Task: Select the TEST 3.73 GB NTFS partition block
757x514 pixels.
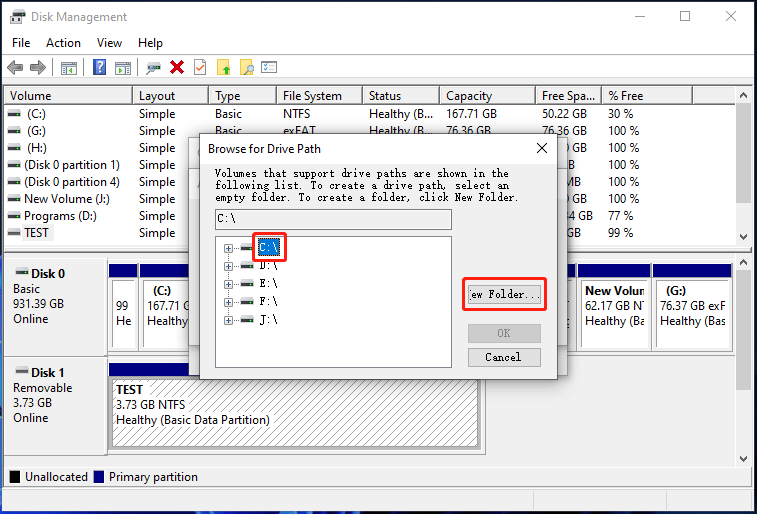Action: [x=295, y=413]
